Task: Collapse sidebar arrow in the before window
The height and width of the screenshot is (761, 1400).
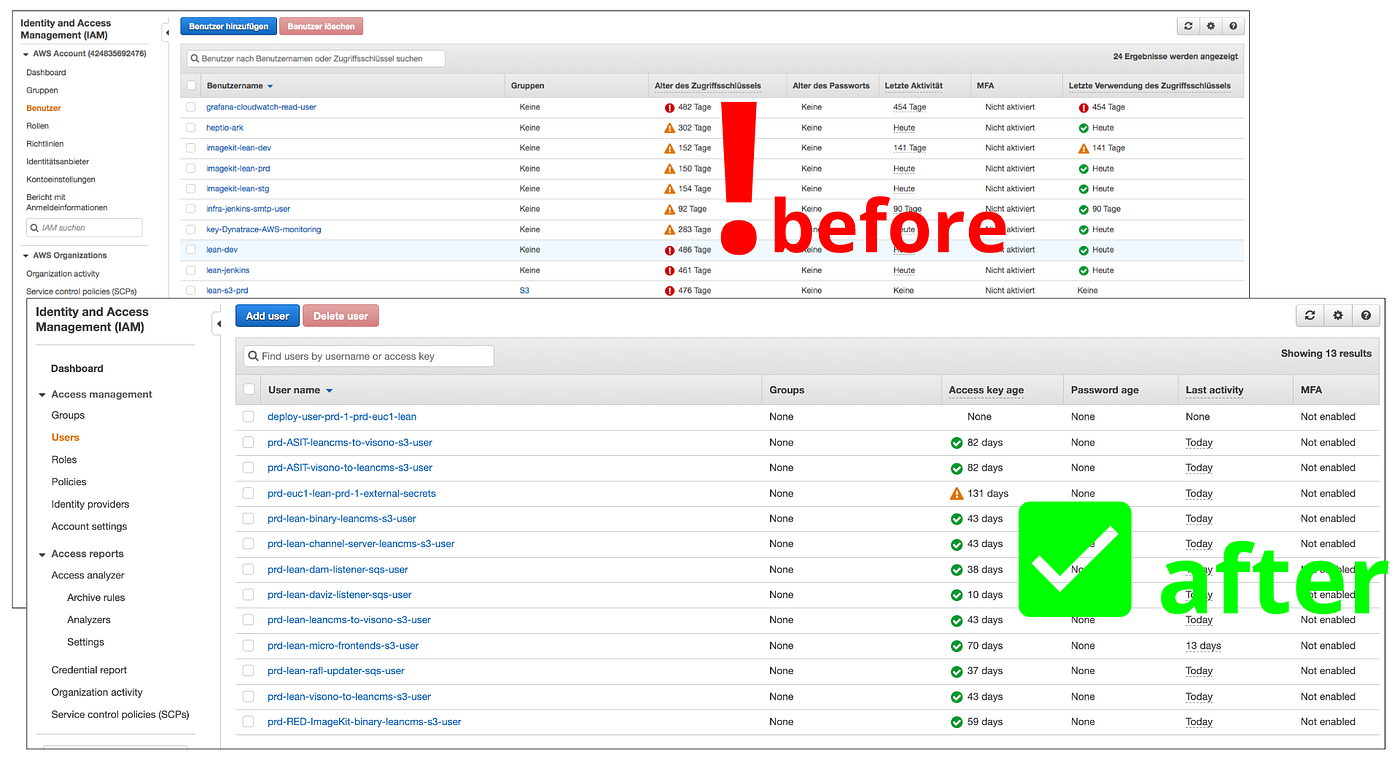Action: tap(167, 32)
